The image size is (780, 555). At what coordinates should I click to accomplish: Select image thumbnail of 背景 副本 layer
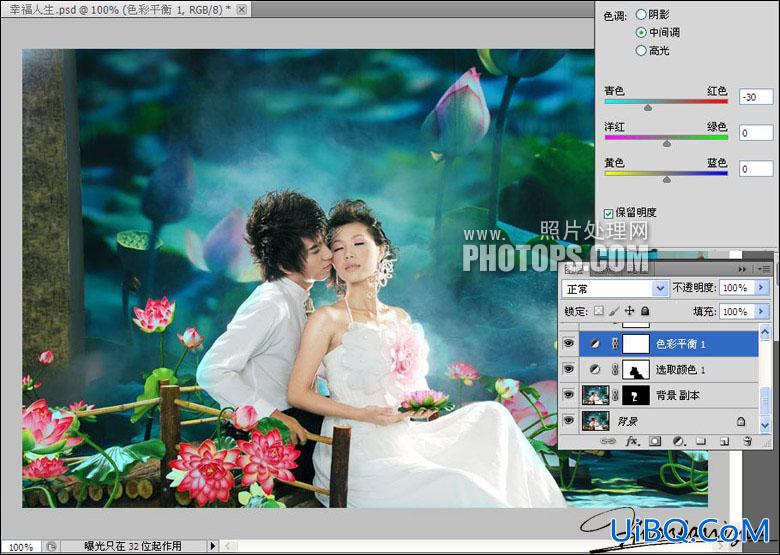[x=595, y=395]
